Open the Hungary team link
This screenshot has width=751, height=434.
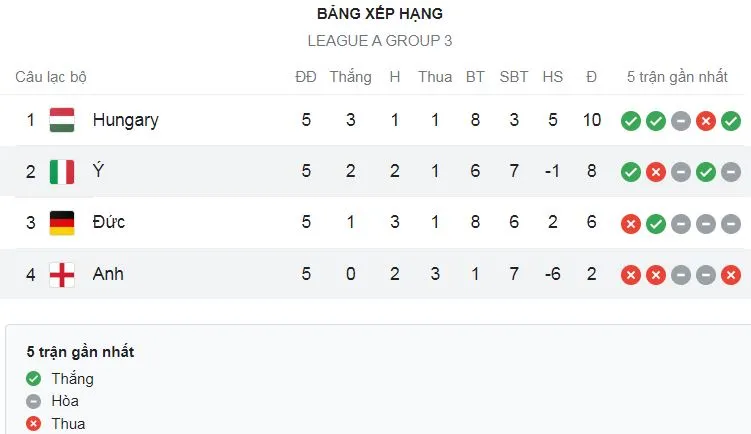[125, 120]
